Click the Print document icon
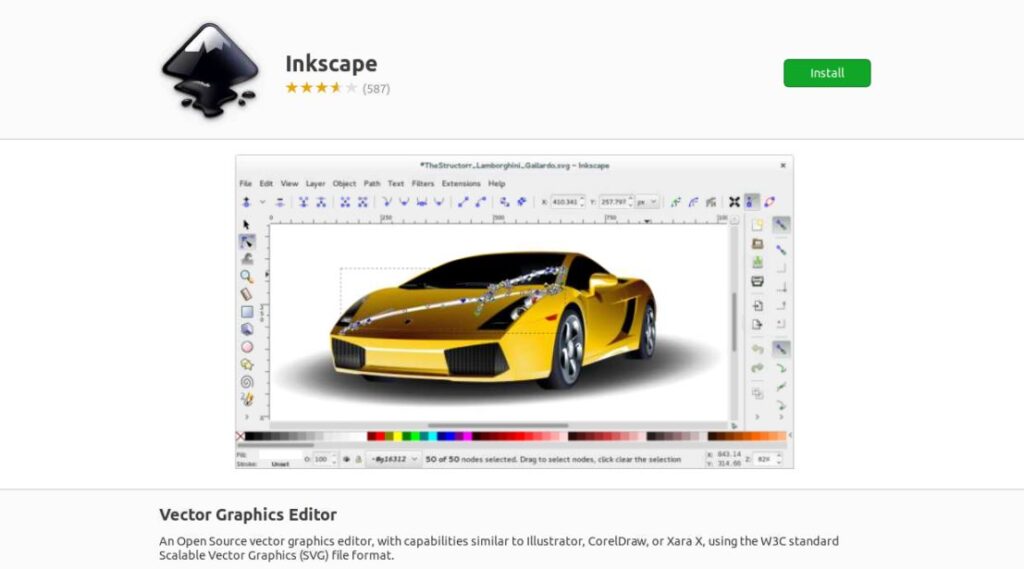 (758, 282)
